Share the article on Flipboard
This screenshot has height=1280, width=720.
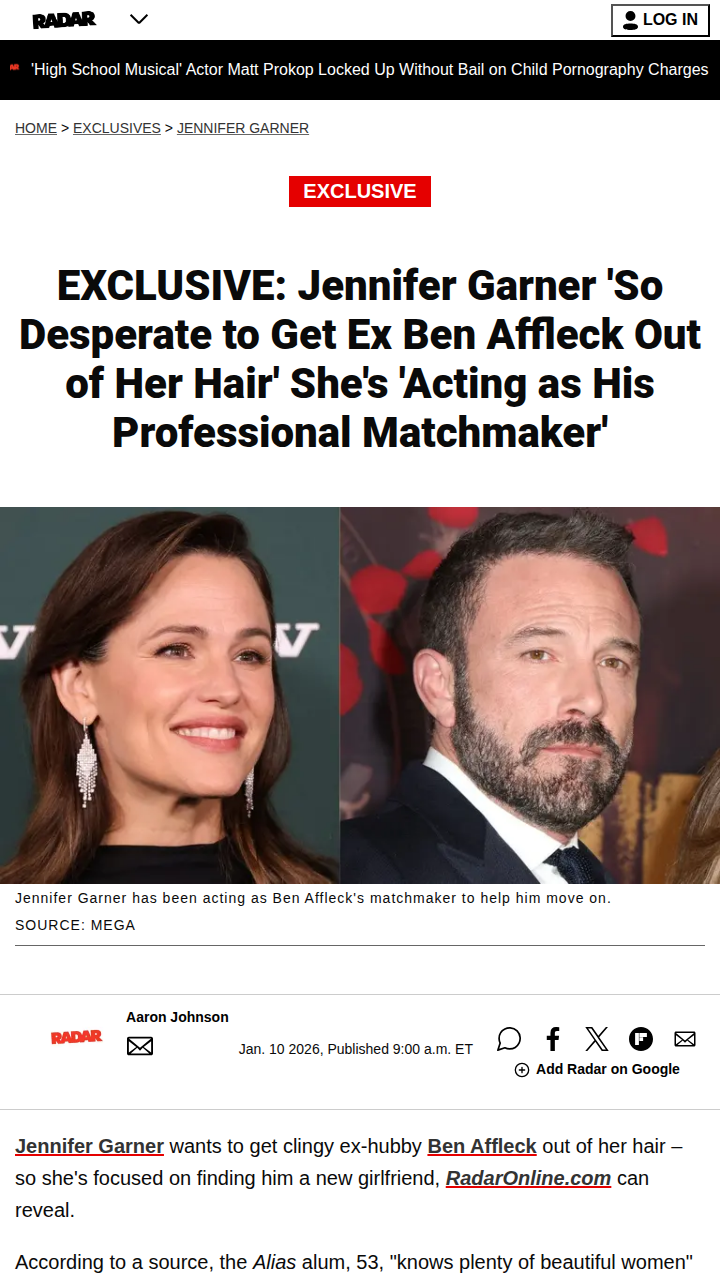click(641, 1039)
